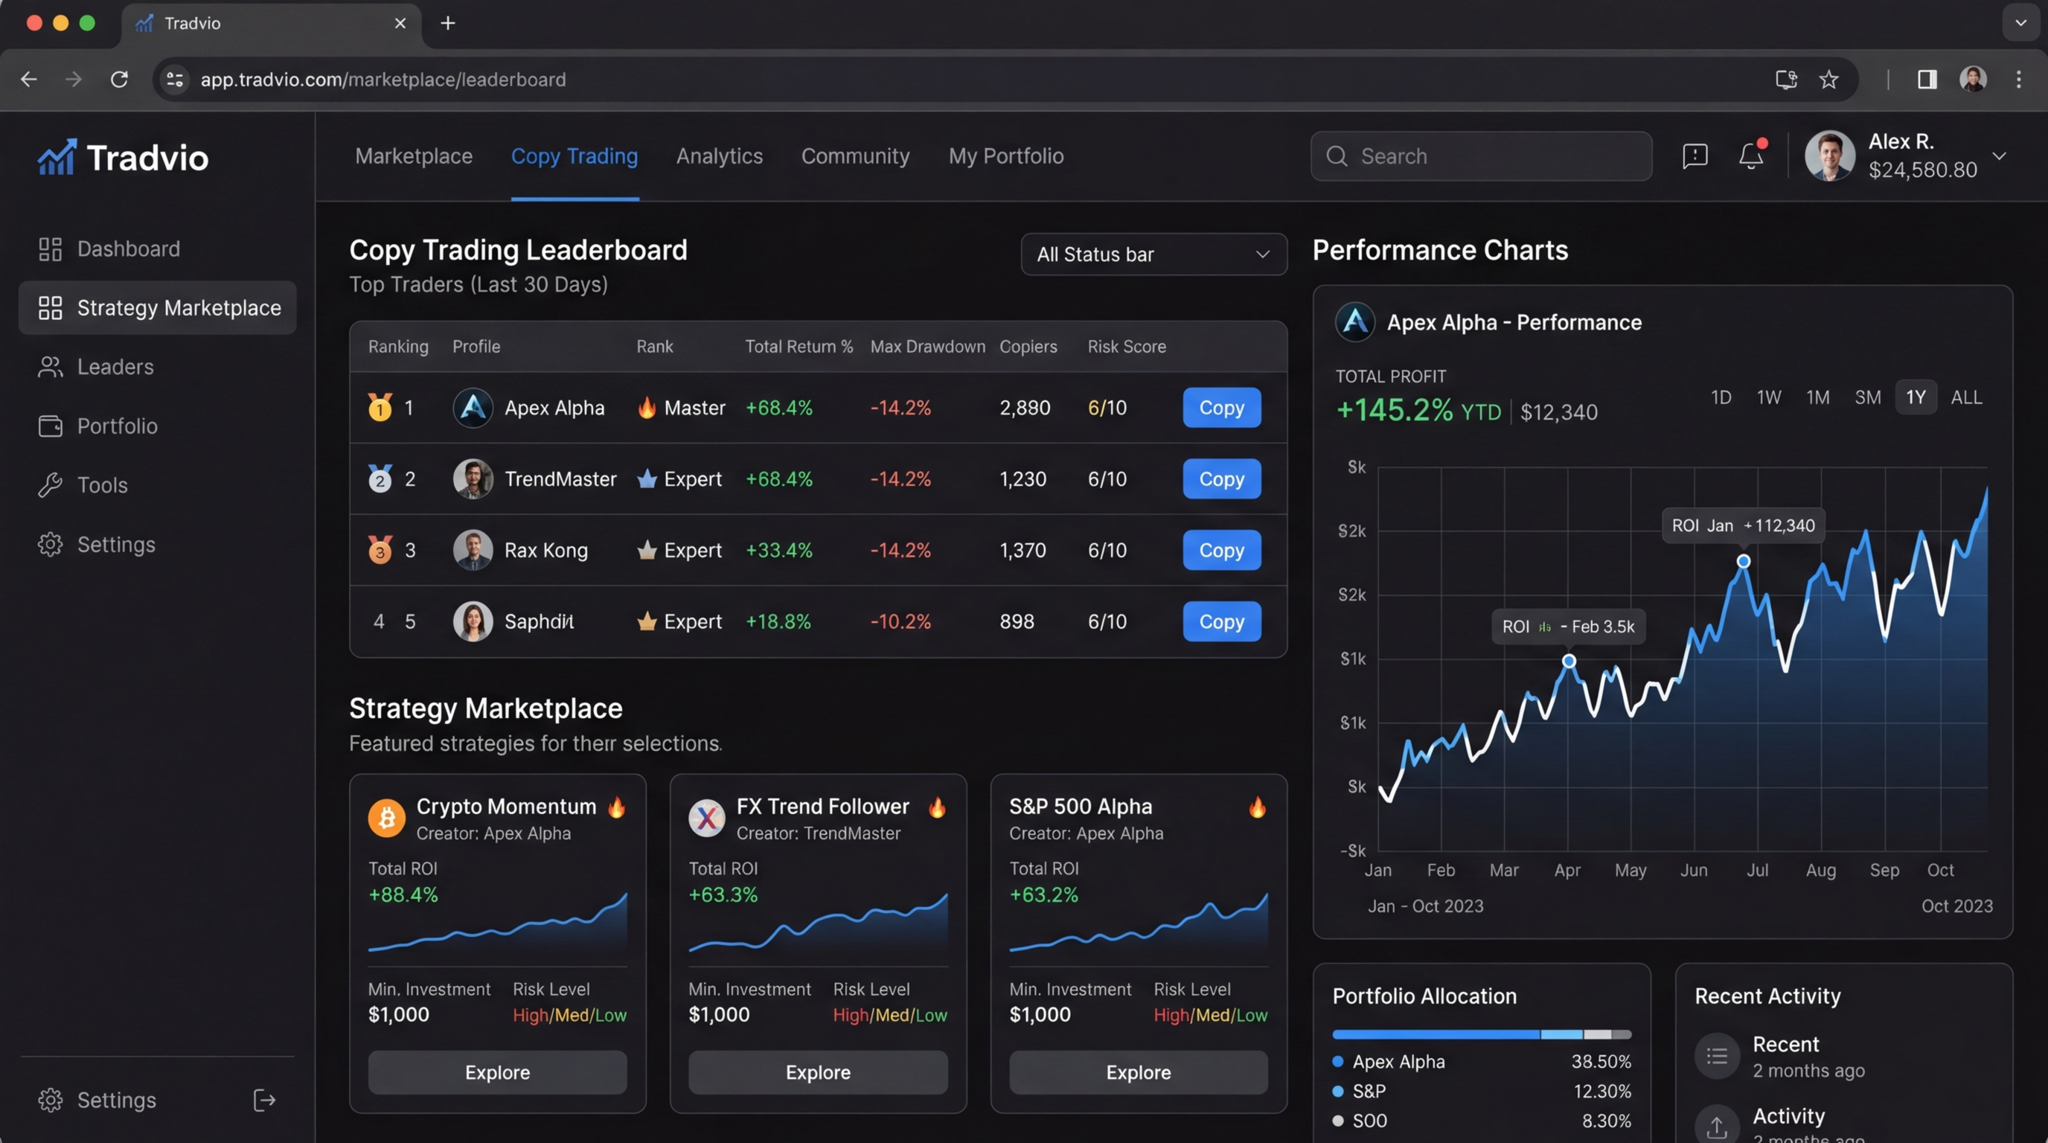
Task: Click the Leaders people icon
Action: click(50, 367)
